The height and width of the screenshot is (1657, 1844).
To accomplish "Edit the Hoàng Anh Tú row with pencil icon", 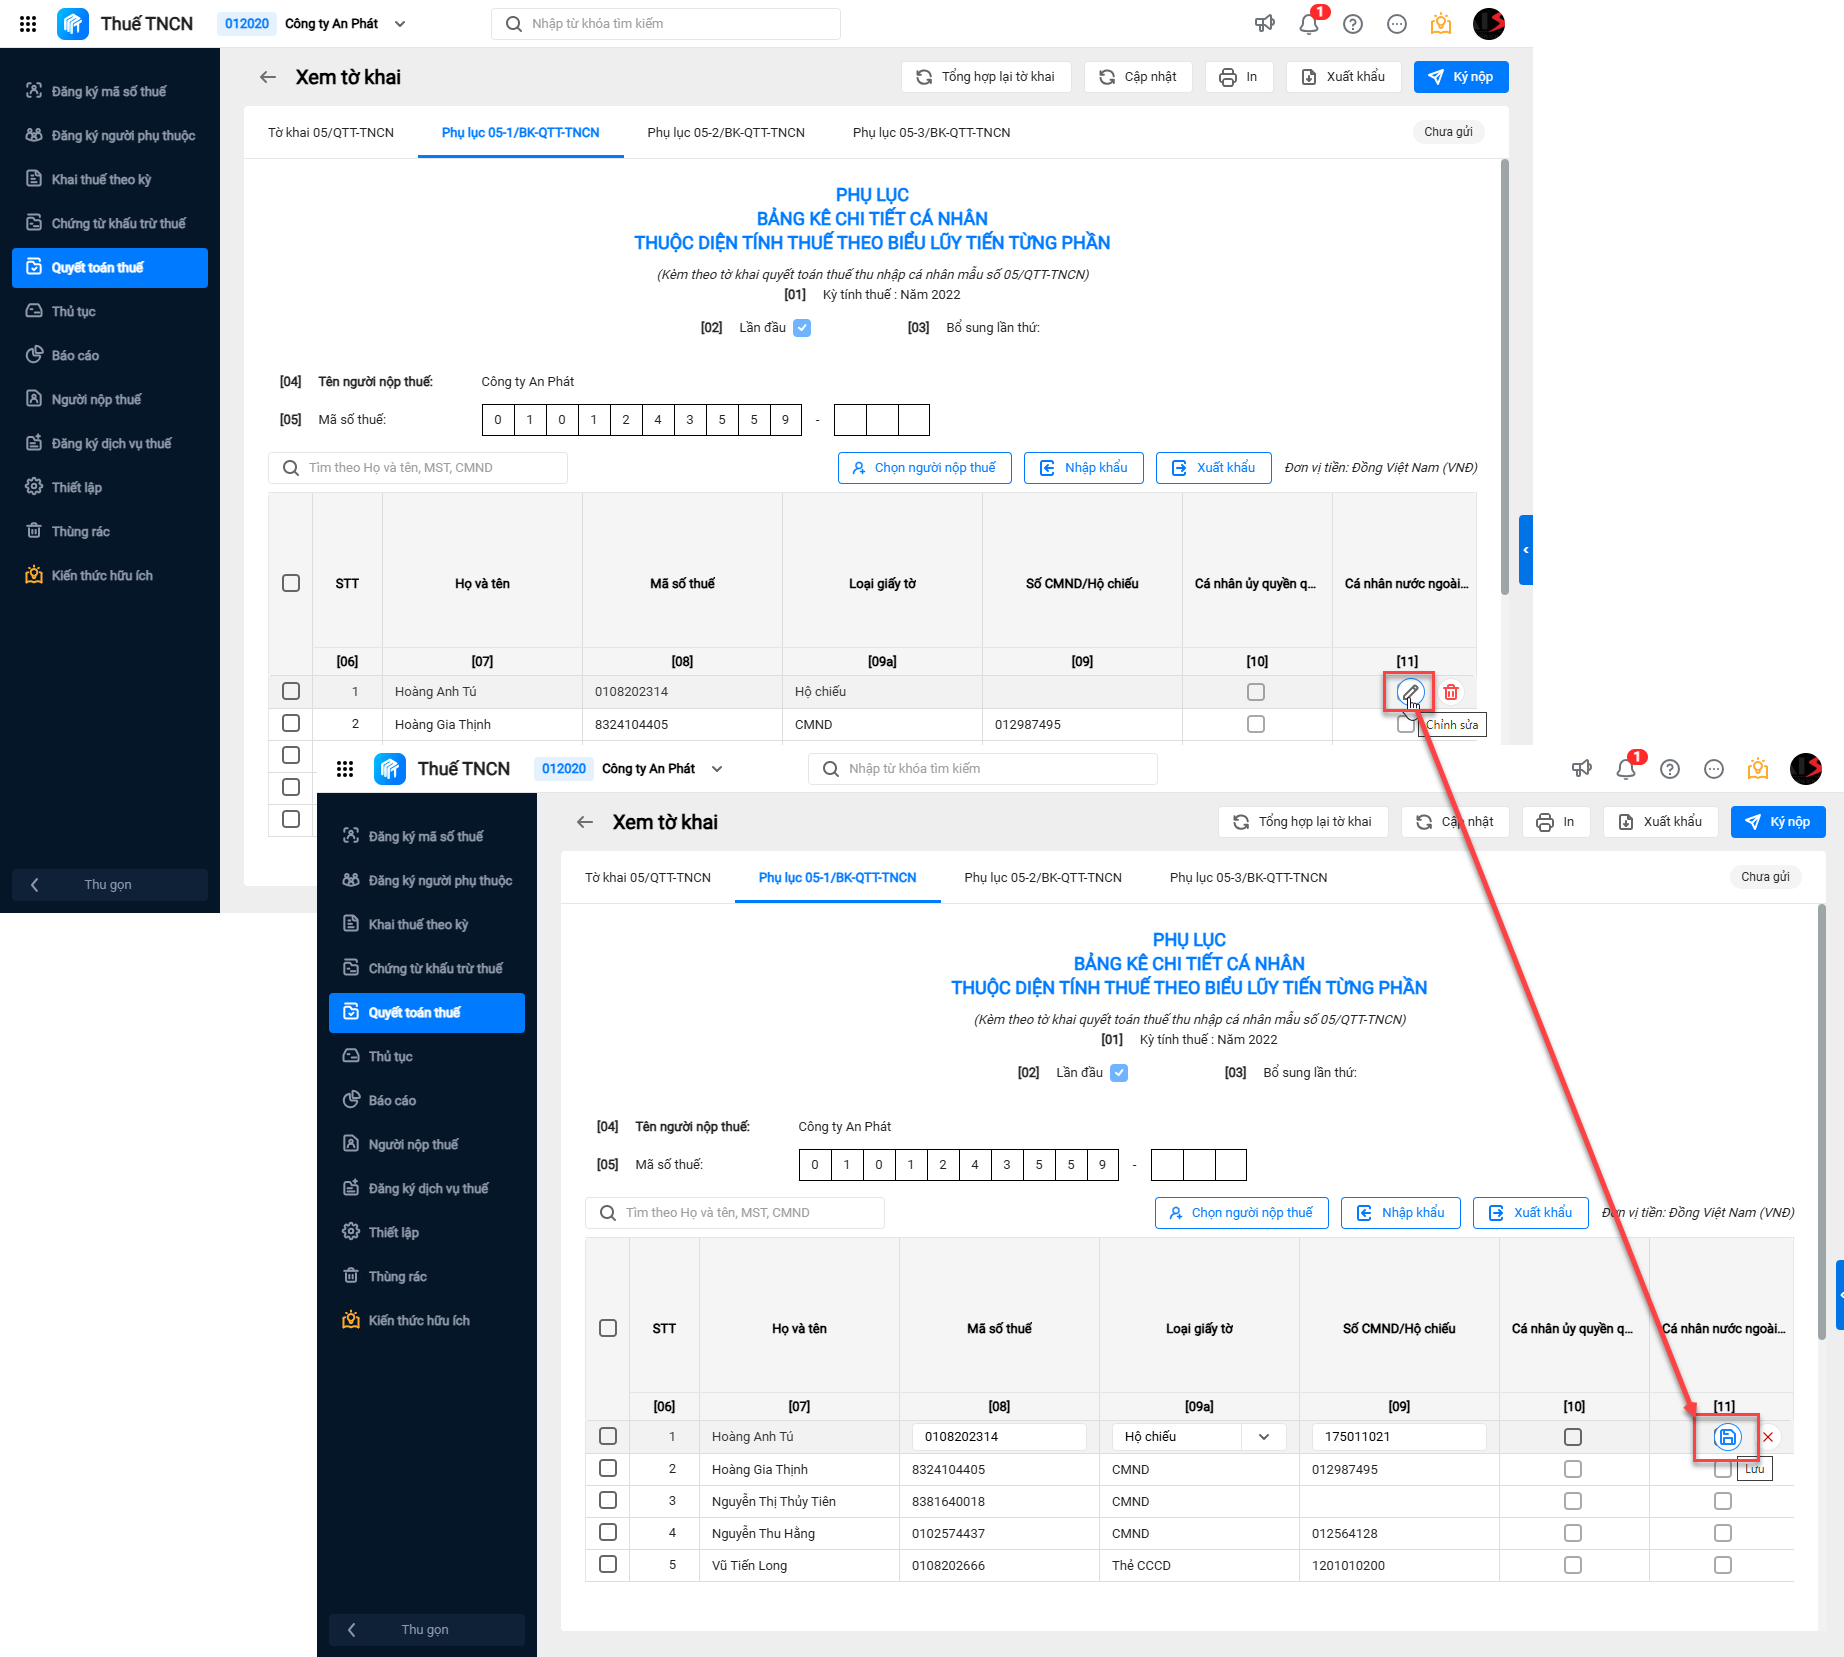I will click(1410, 692).
